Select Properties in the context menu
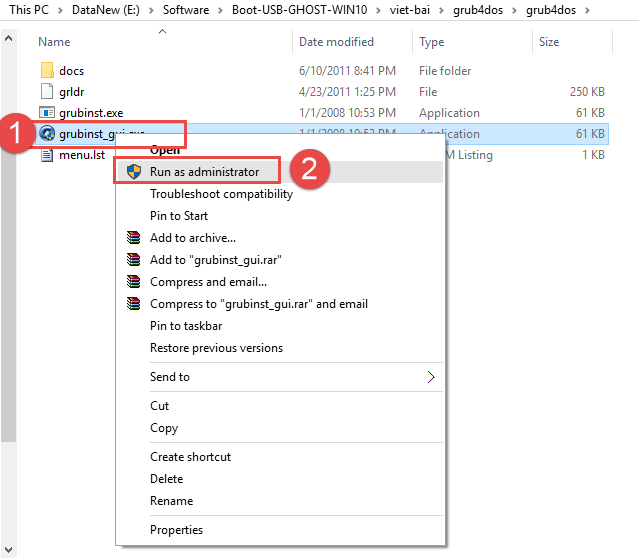Image resolution: width=639 pixels, height=560 pixels. click(x=176, y=530)
